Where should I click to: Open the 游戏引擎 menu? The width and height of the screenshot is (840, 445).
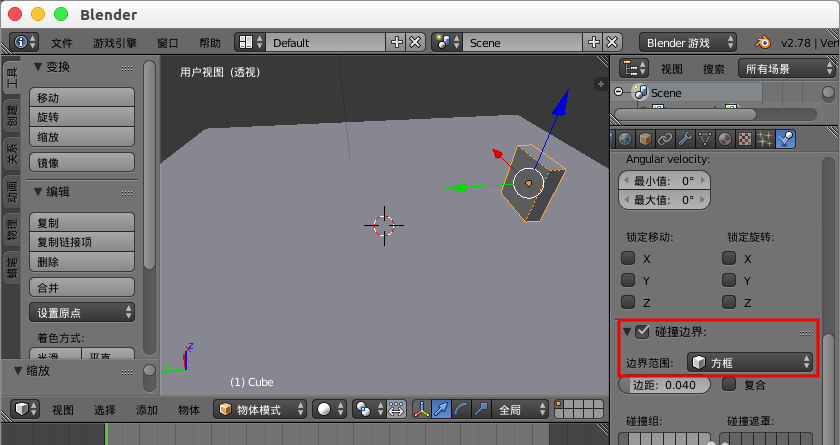pos(115,43)
